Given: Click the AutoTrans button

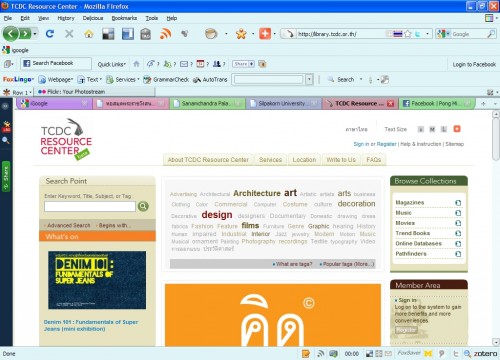Looking at the screenshot, I should (x=210, y=79).
